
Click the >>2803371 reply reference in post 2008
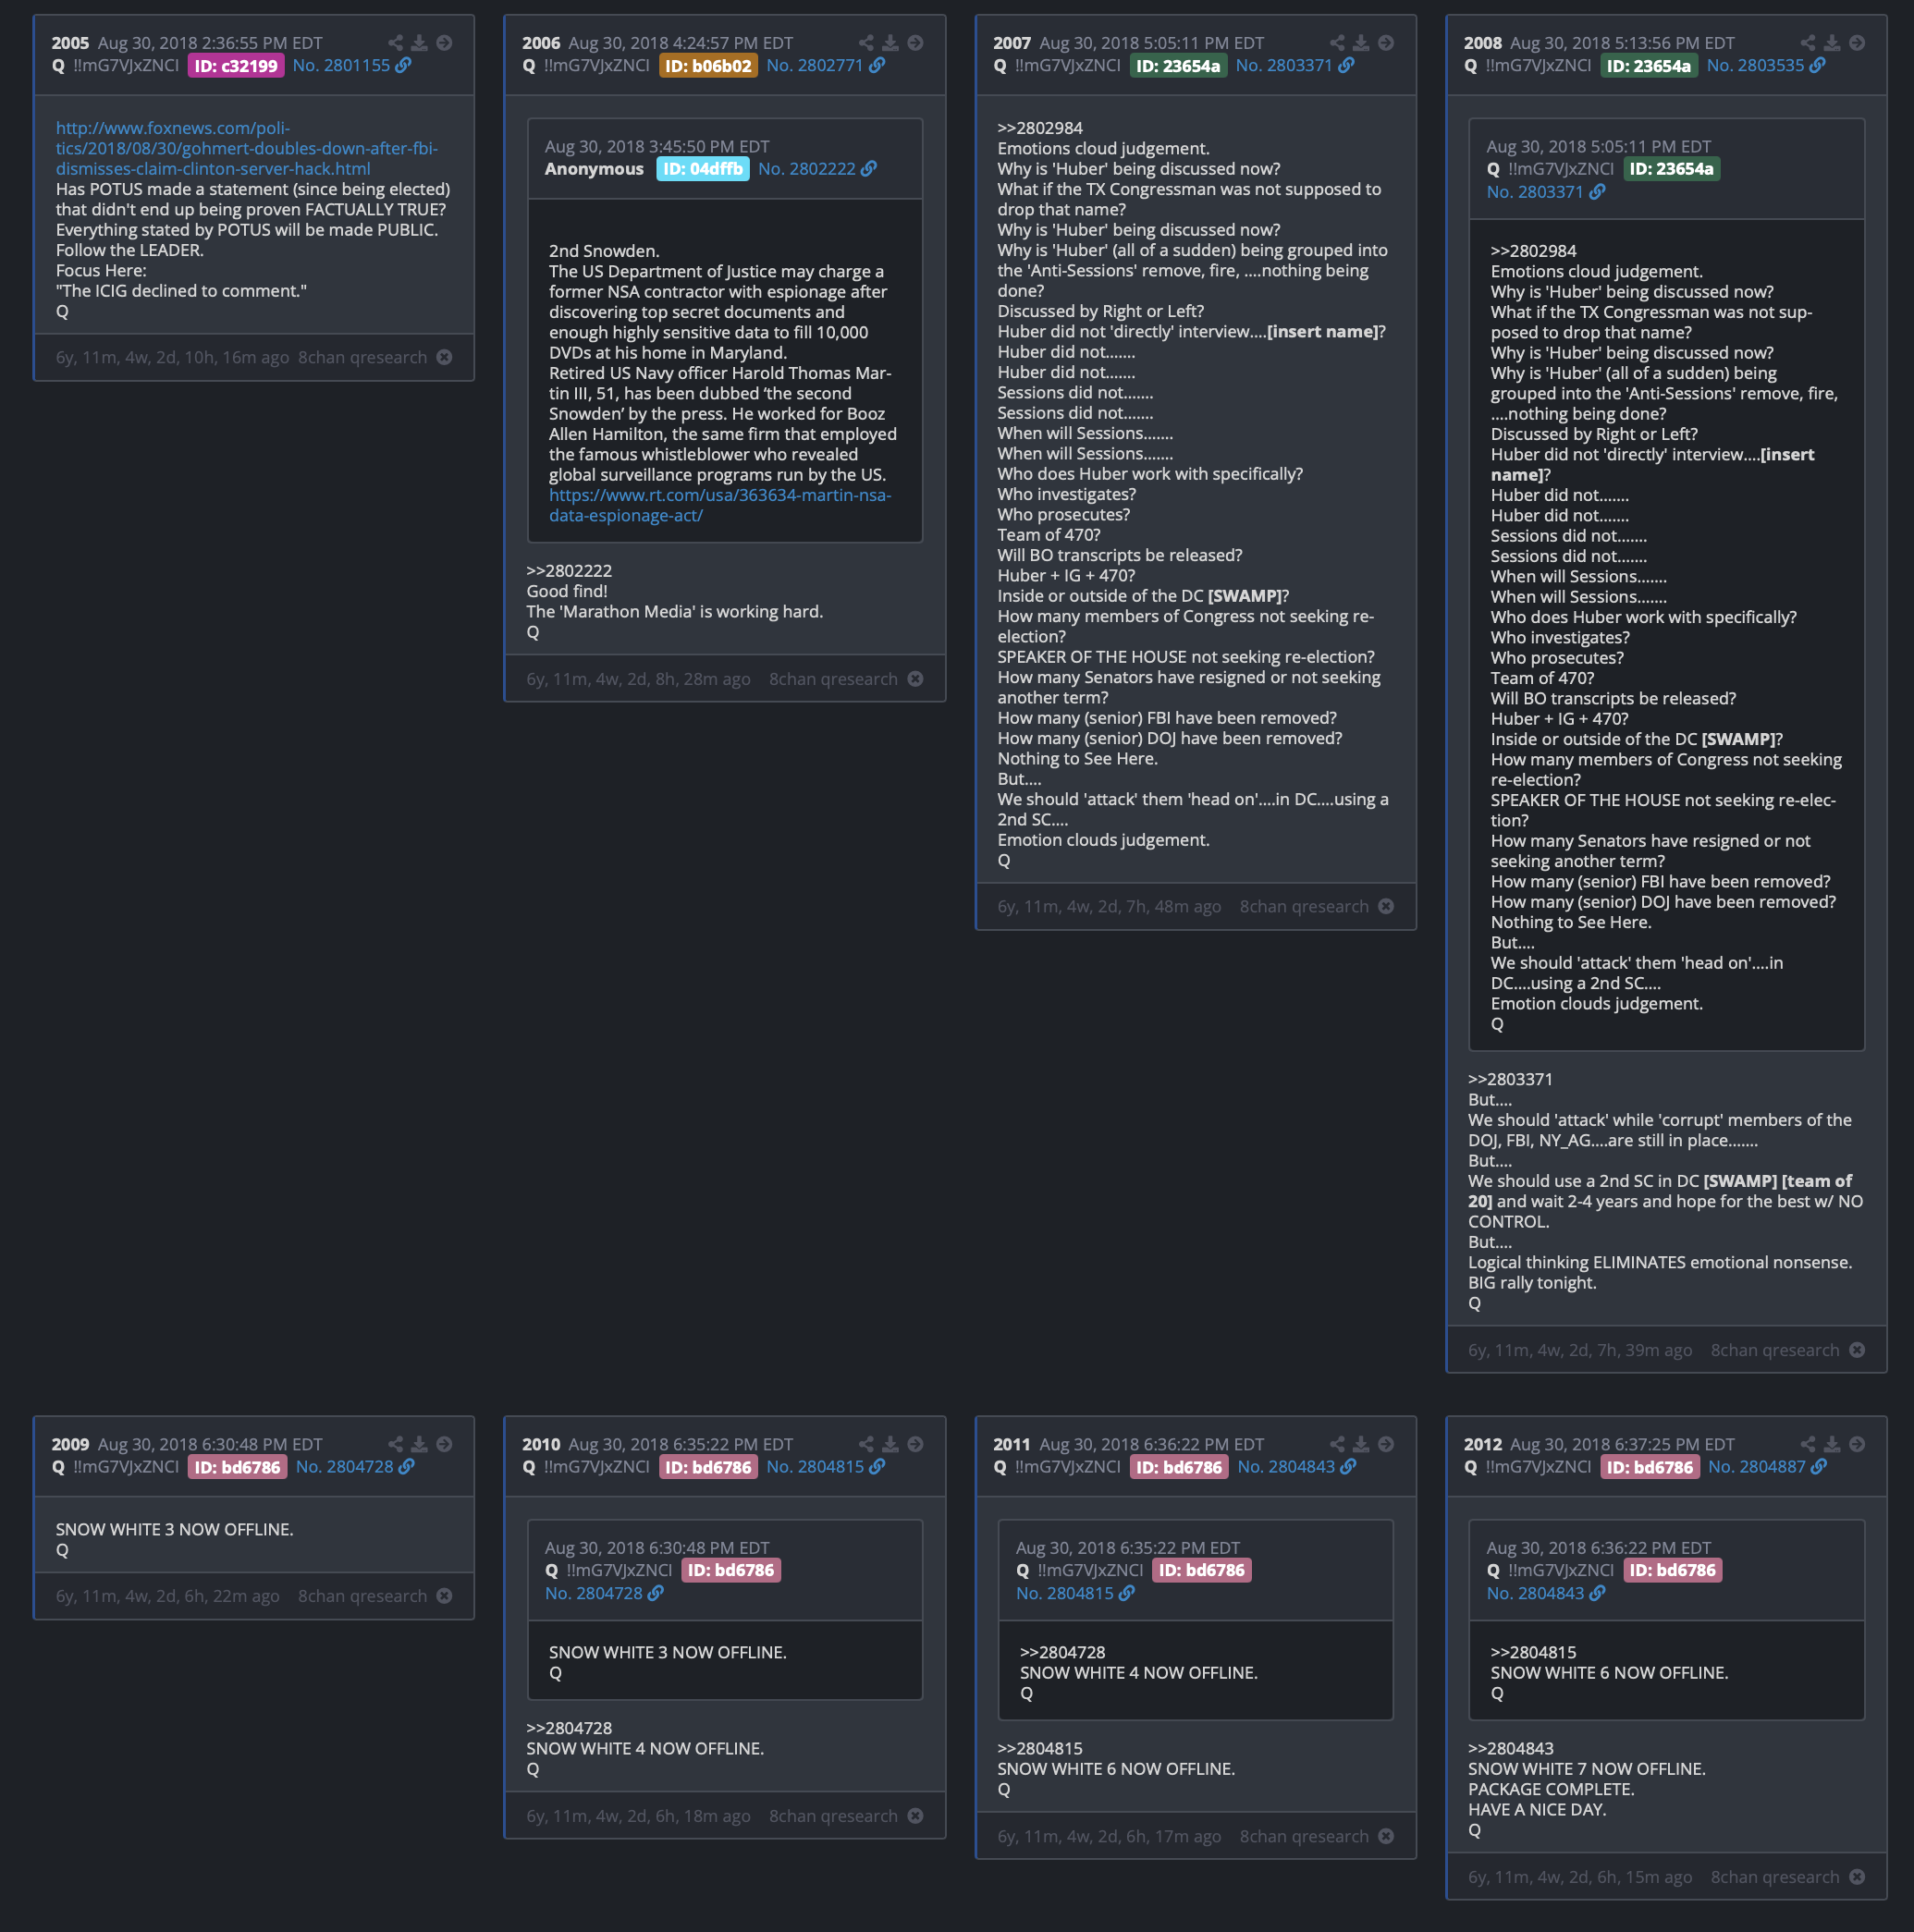coord(1510,1079)
